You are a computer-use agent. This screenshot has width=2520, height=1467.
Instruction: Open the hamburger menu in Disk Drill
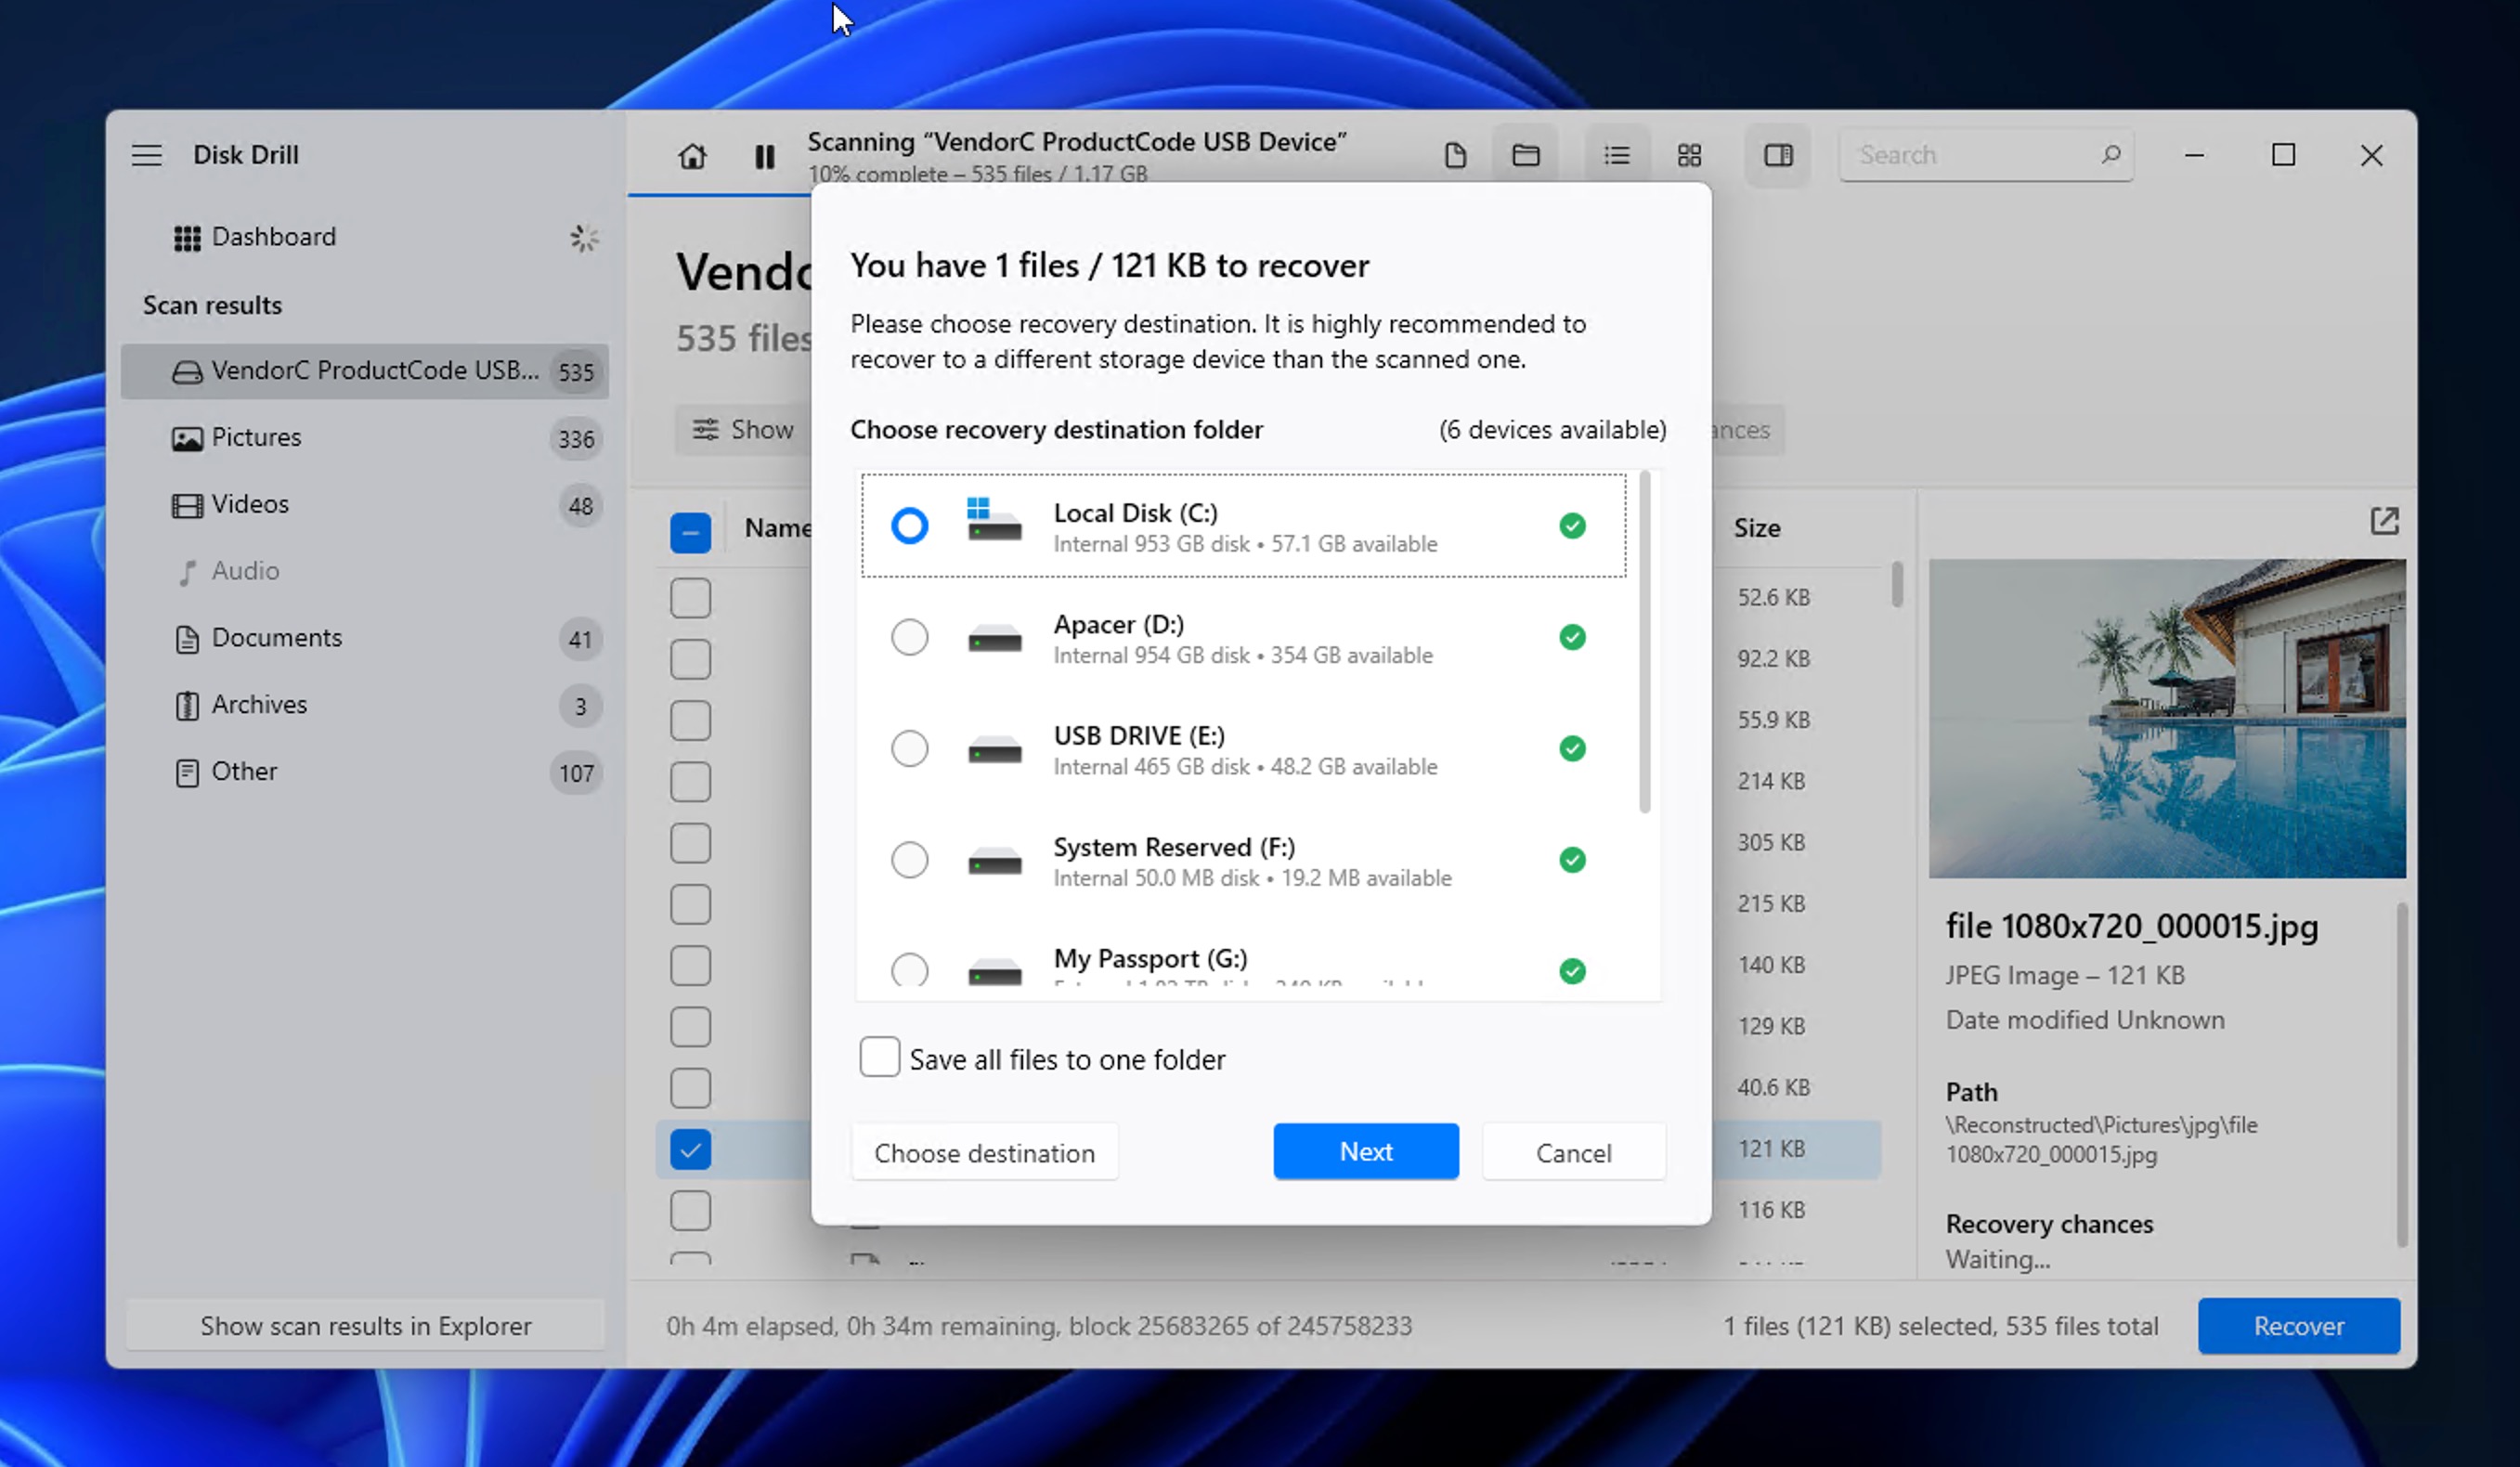pyautogui.click(x=146, y=155)
